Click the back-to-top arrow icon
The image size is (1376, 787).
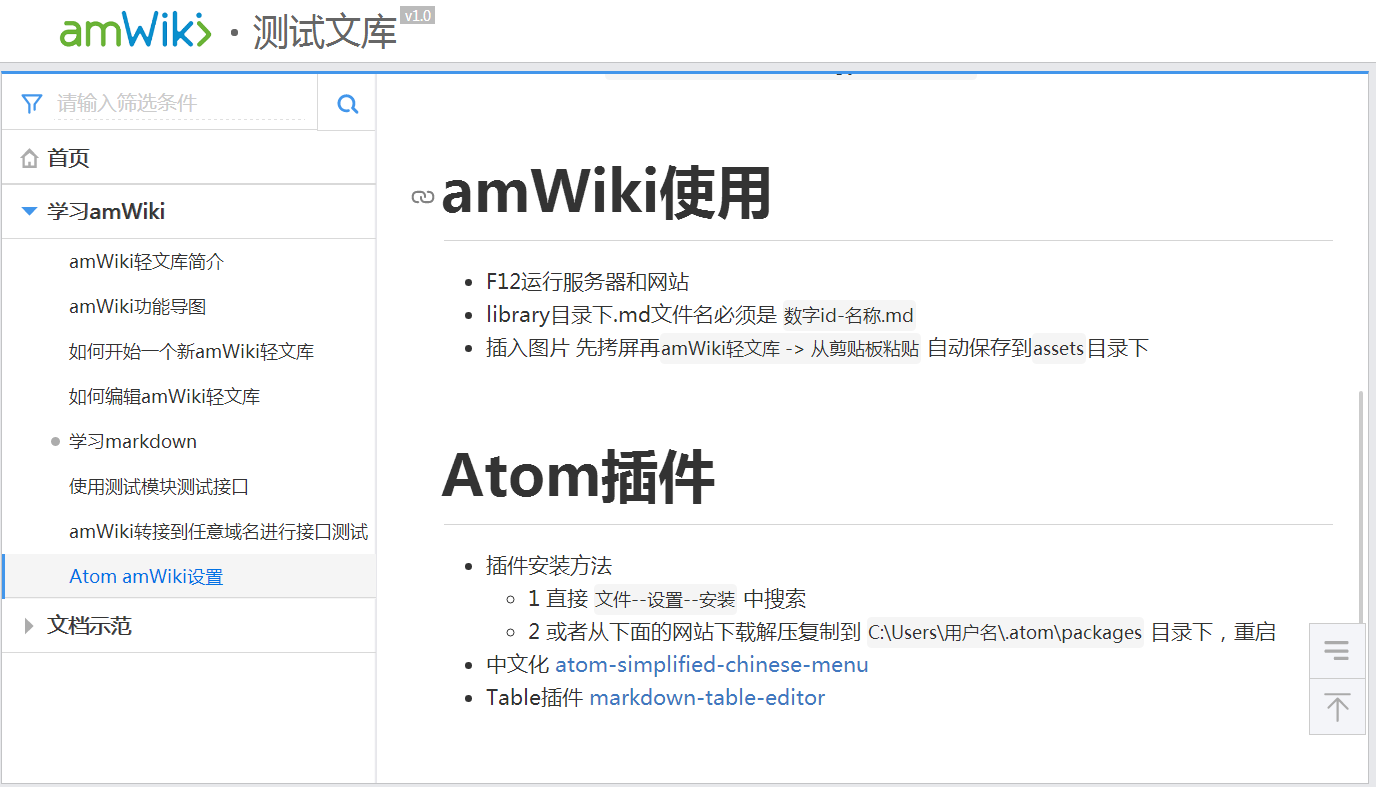1337,707
